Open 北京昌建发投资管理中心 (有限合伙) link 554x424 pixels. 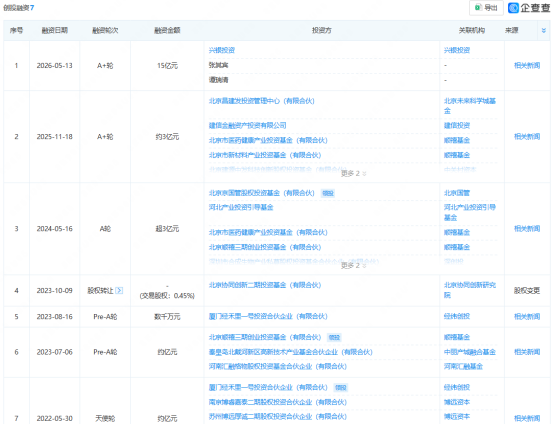tap(261, 101)
